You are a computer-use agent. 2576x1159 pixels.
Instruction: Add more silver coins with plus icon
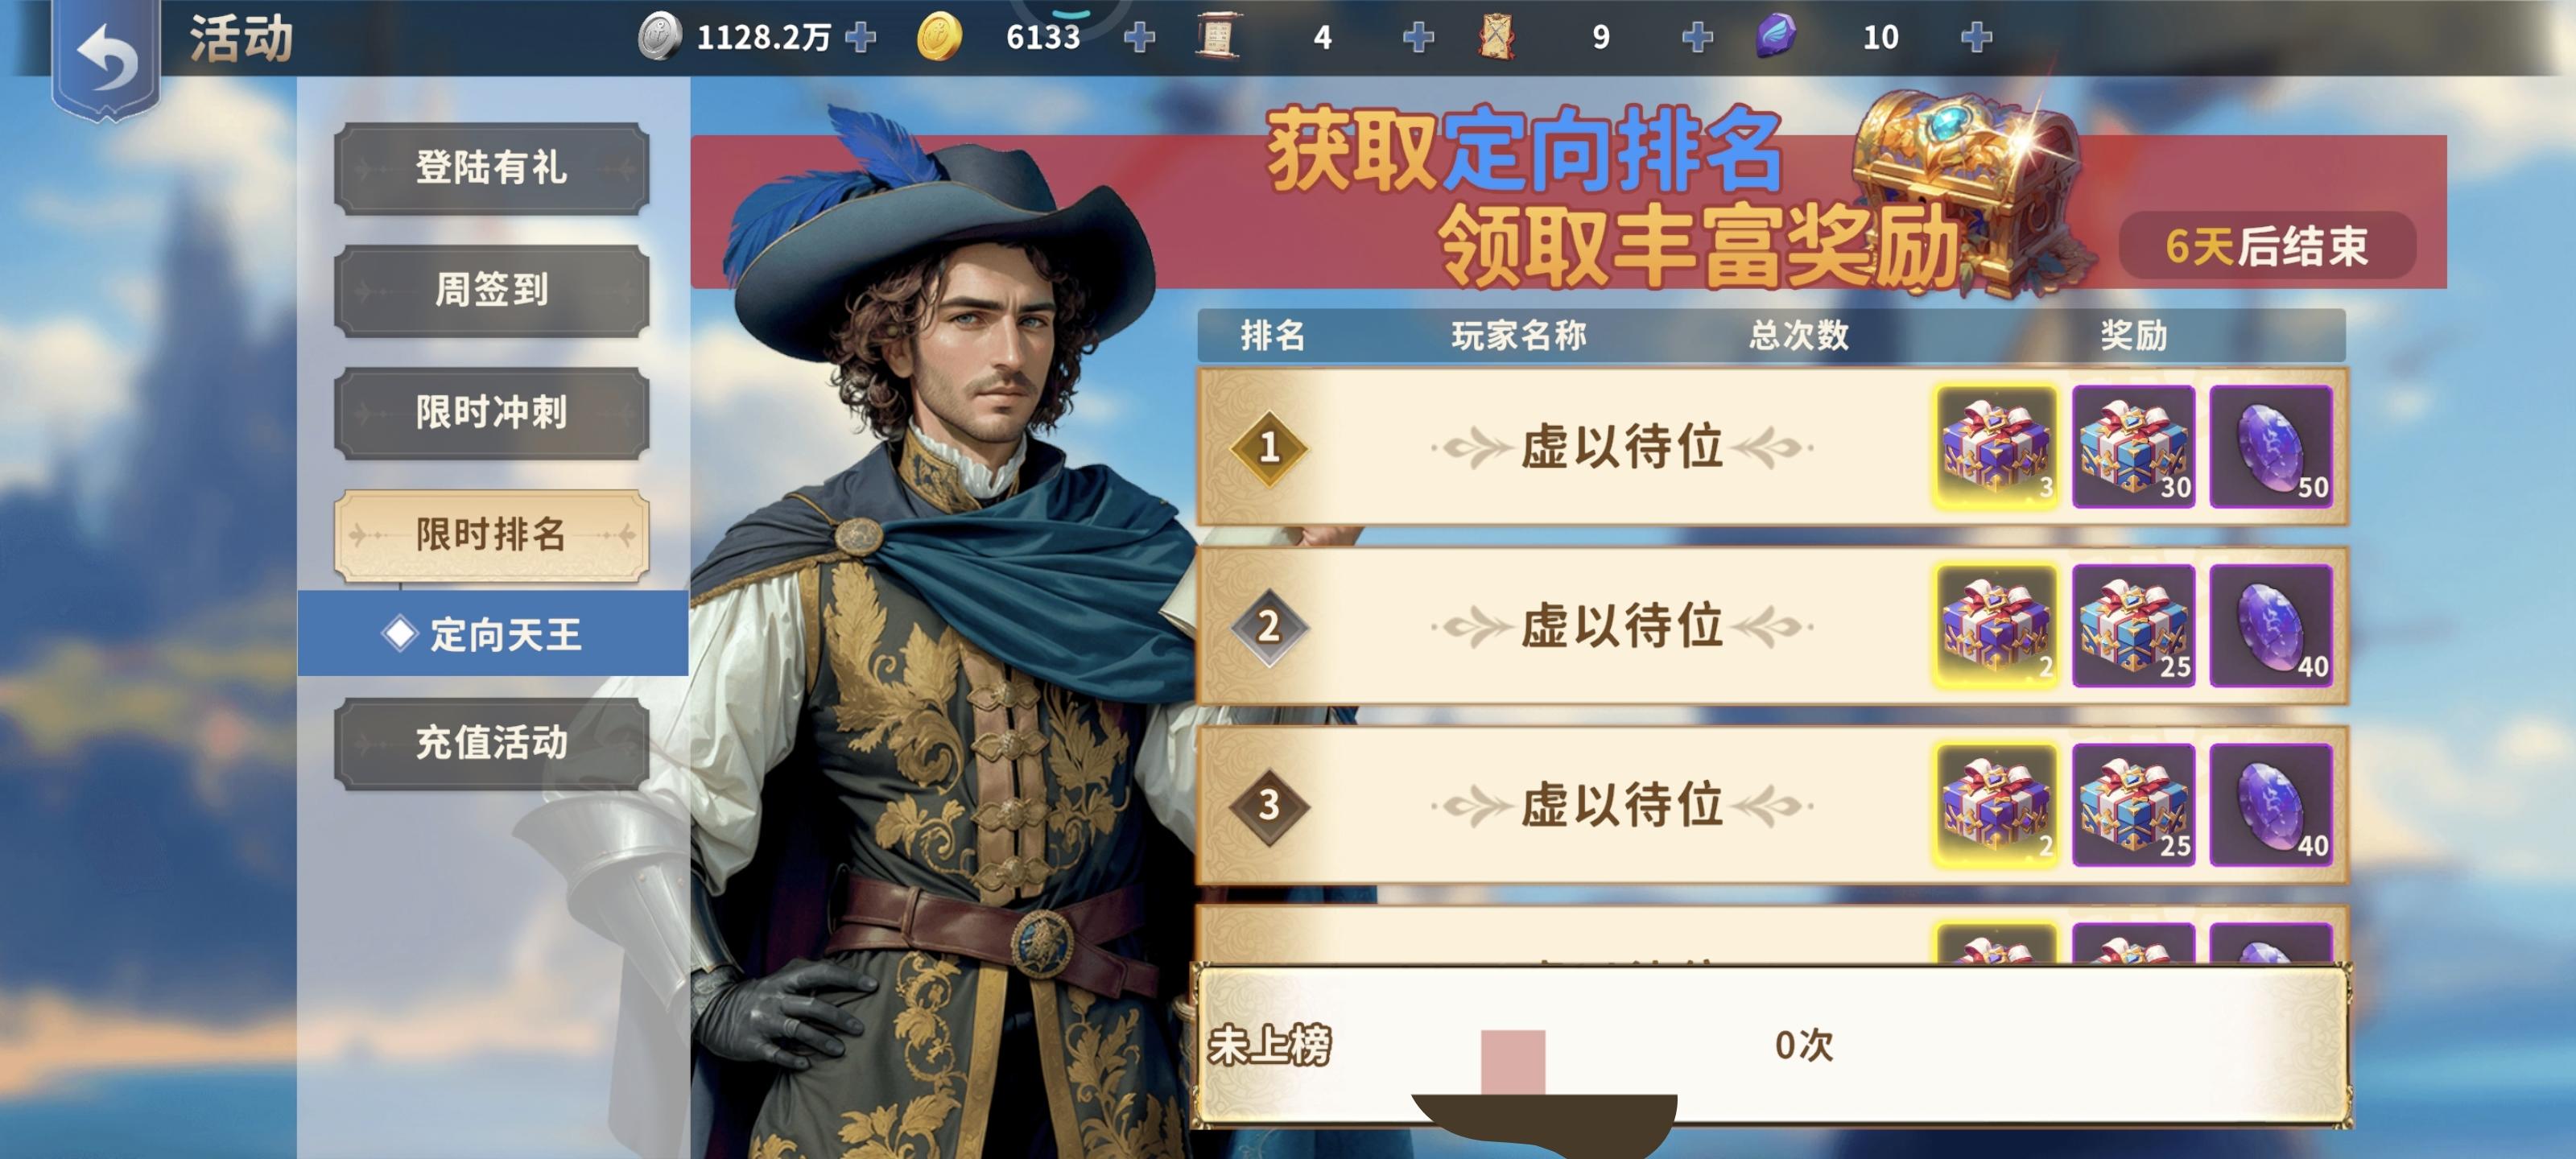(860, 38)
